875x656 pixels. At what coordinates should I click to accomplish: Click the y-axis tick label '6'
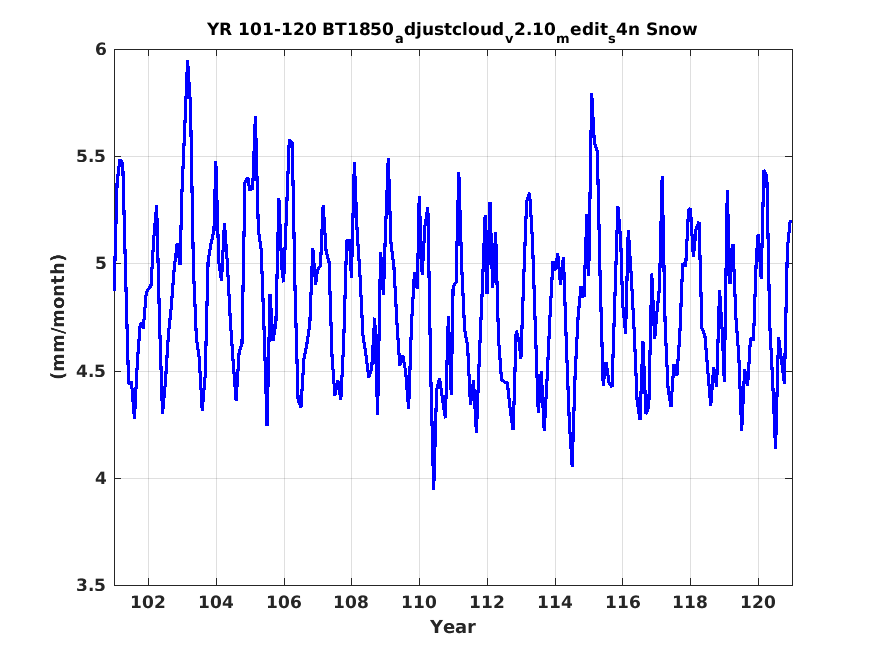tap(100, 49)
